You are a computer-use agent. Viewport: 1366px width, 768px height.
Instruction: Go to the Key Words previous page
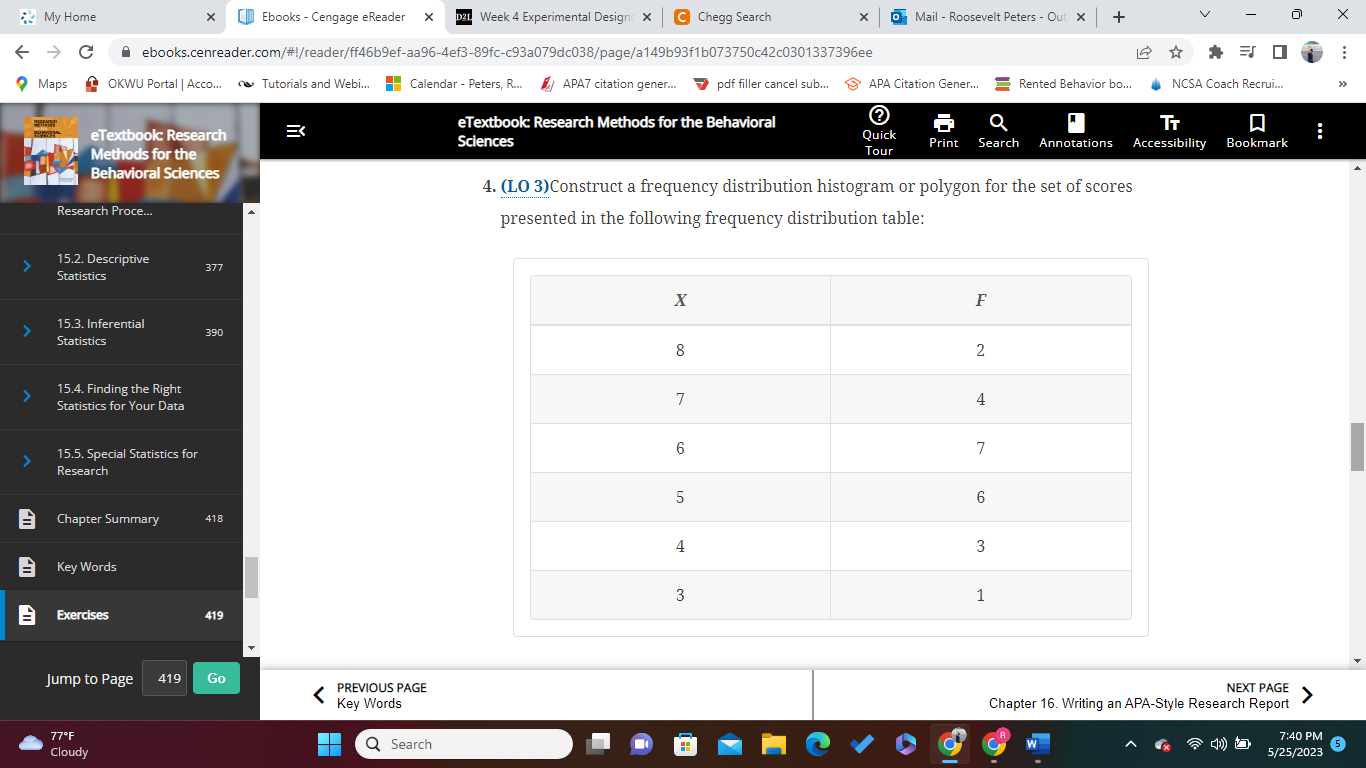371,694
